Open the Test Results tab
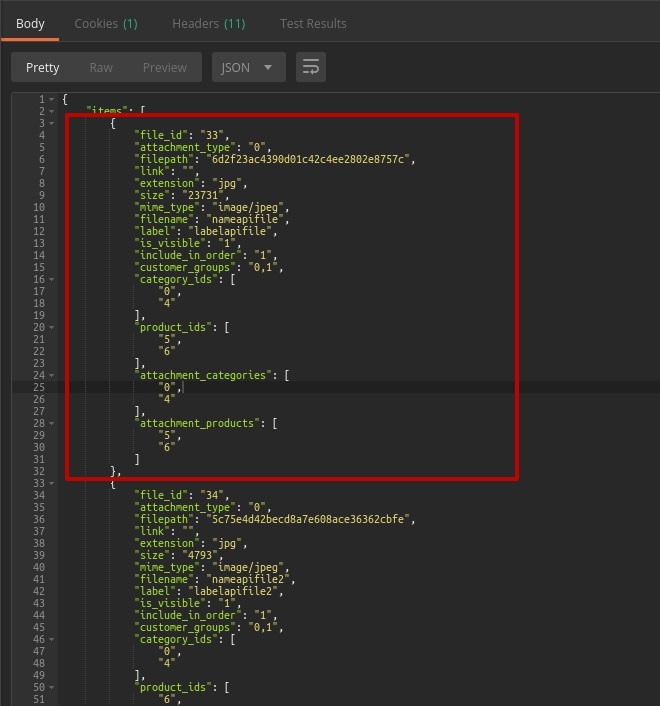Image resolution: width=660 pixels, height=706 pixels. tap(313, 23)
